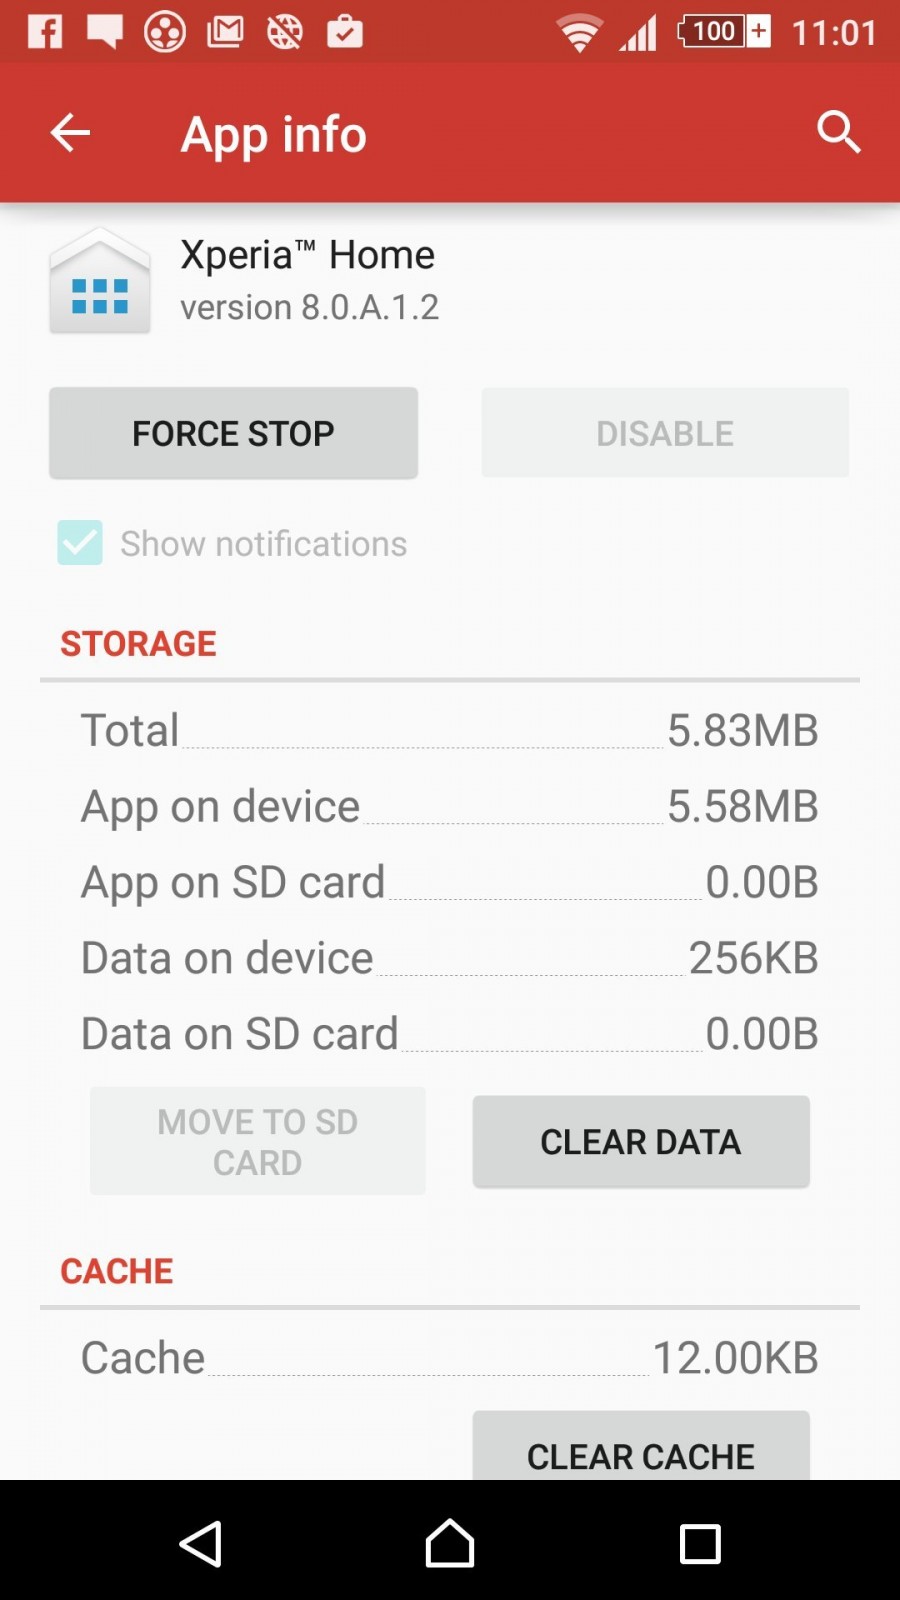The width and height of the screenshot is (900, 1600).
Task: Tap the Home button in navigation bar
Action: coord(449,1543)
